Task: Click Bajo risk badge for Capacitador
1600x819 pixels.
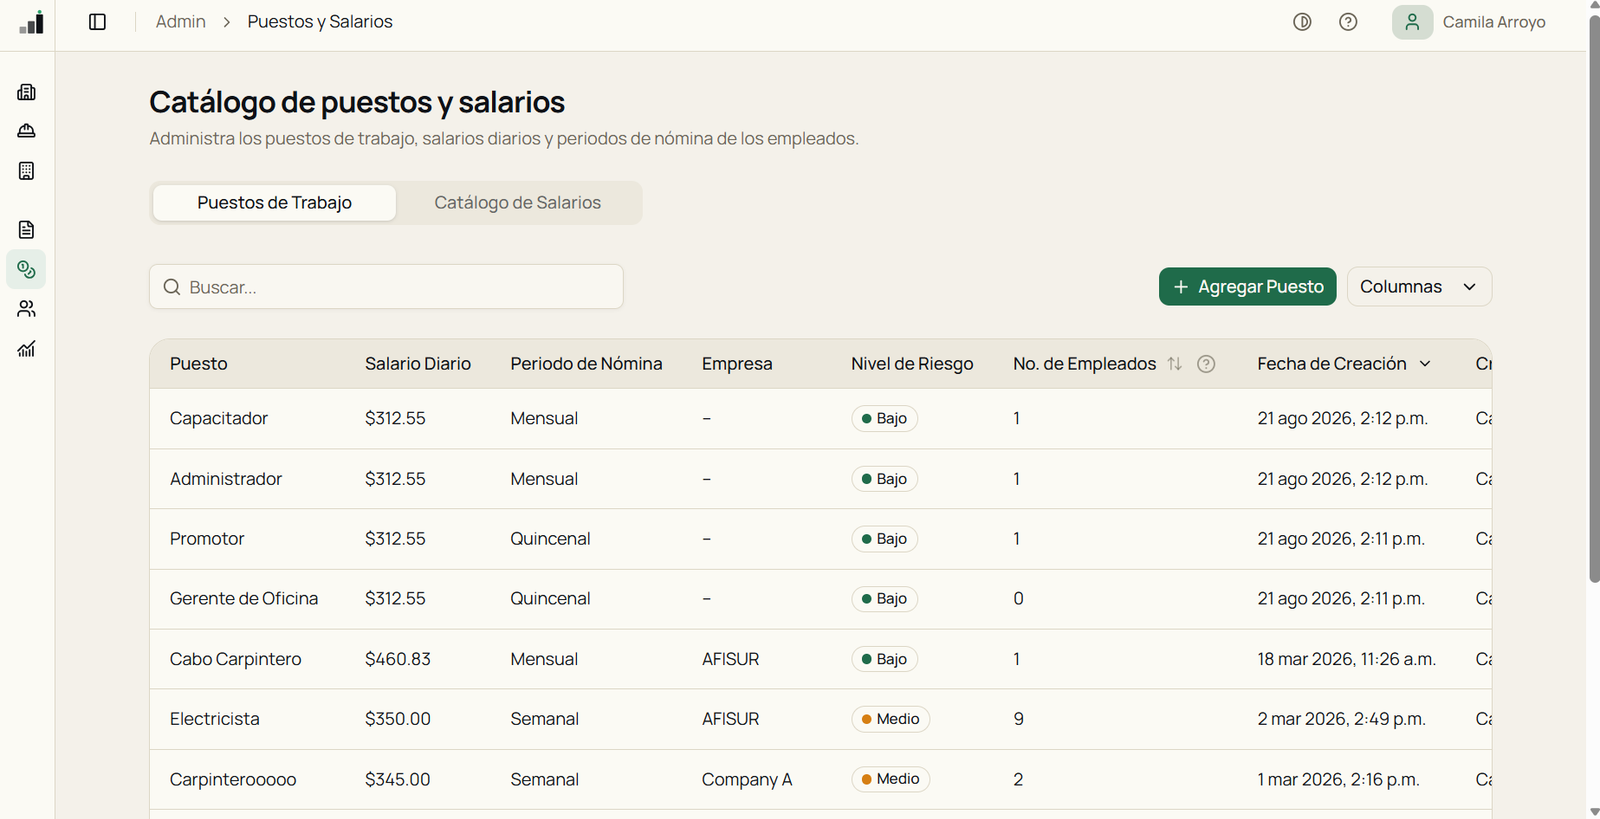Action: pos(884,419)
